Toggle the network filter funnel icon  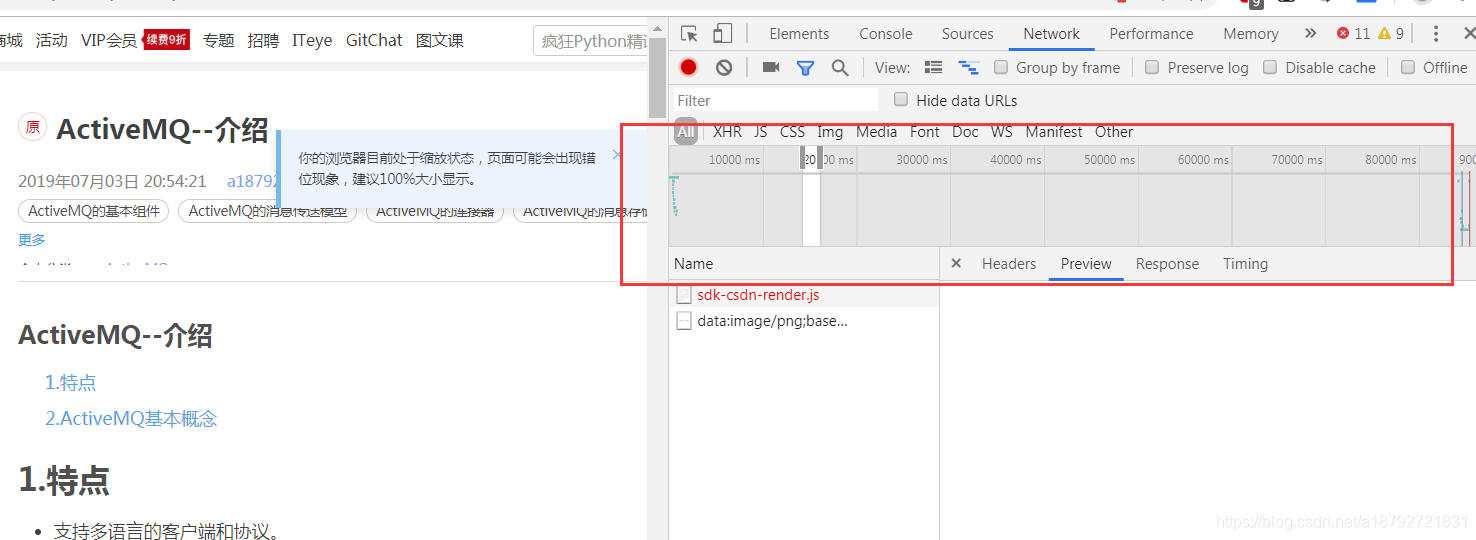coord(805,68)
